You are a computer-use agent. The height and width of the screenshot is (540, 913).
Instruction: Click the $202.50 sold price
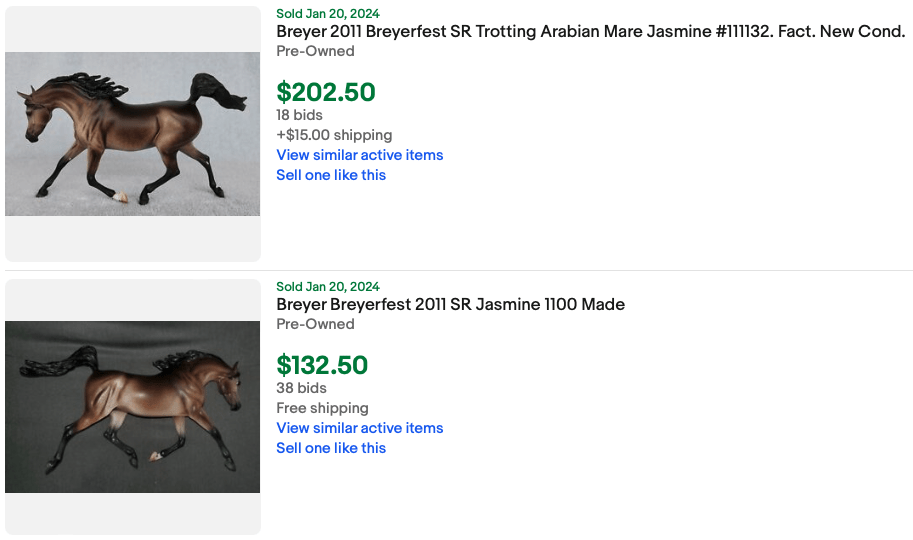(x=326, y=93)
